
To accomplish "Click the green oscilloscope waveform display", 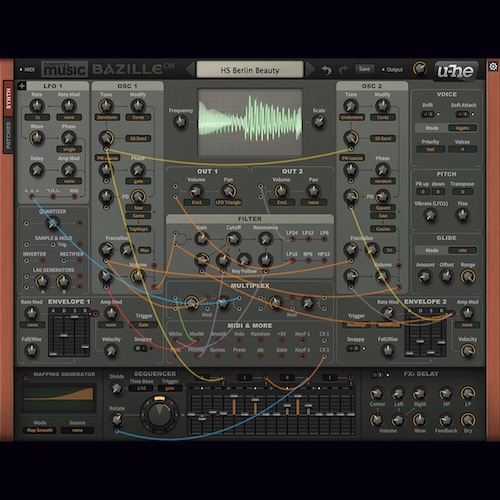I will click(x=250, y=122).
